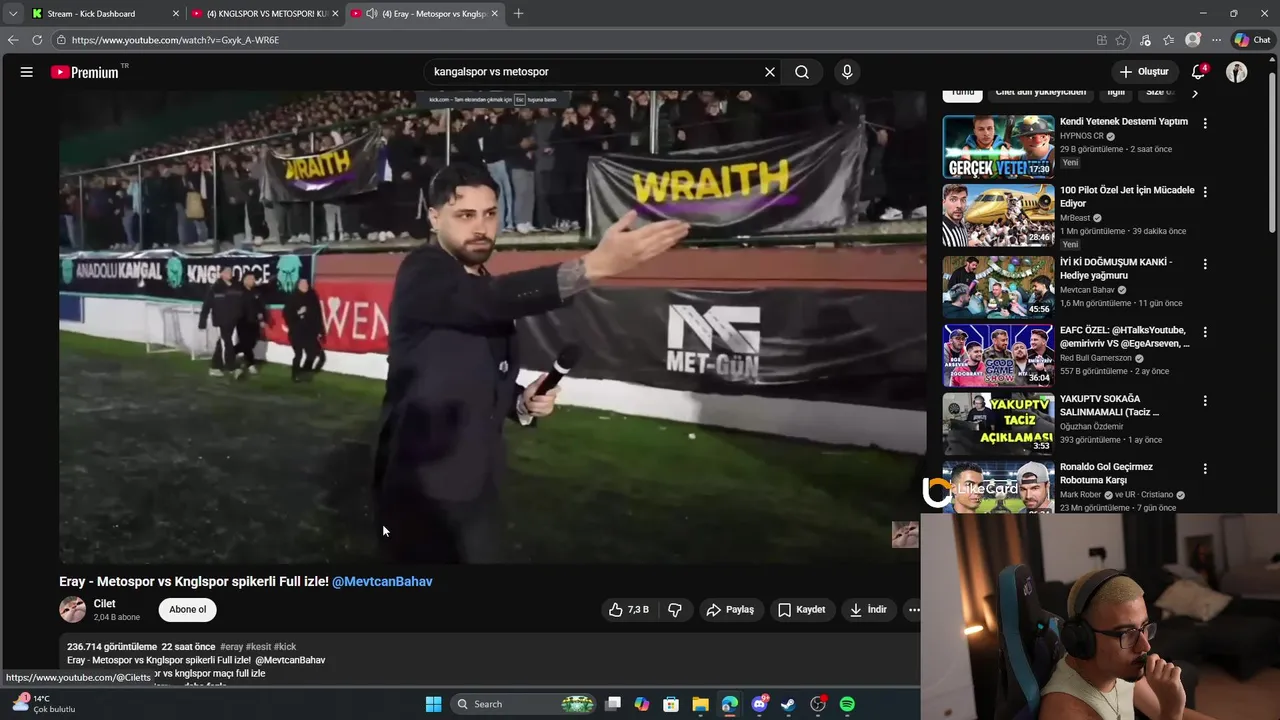
Task: Close the Eray - Metospor vs Knglspor tab
Action: (495, 13)
